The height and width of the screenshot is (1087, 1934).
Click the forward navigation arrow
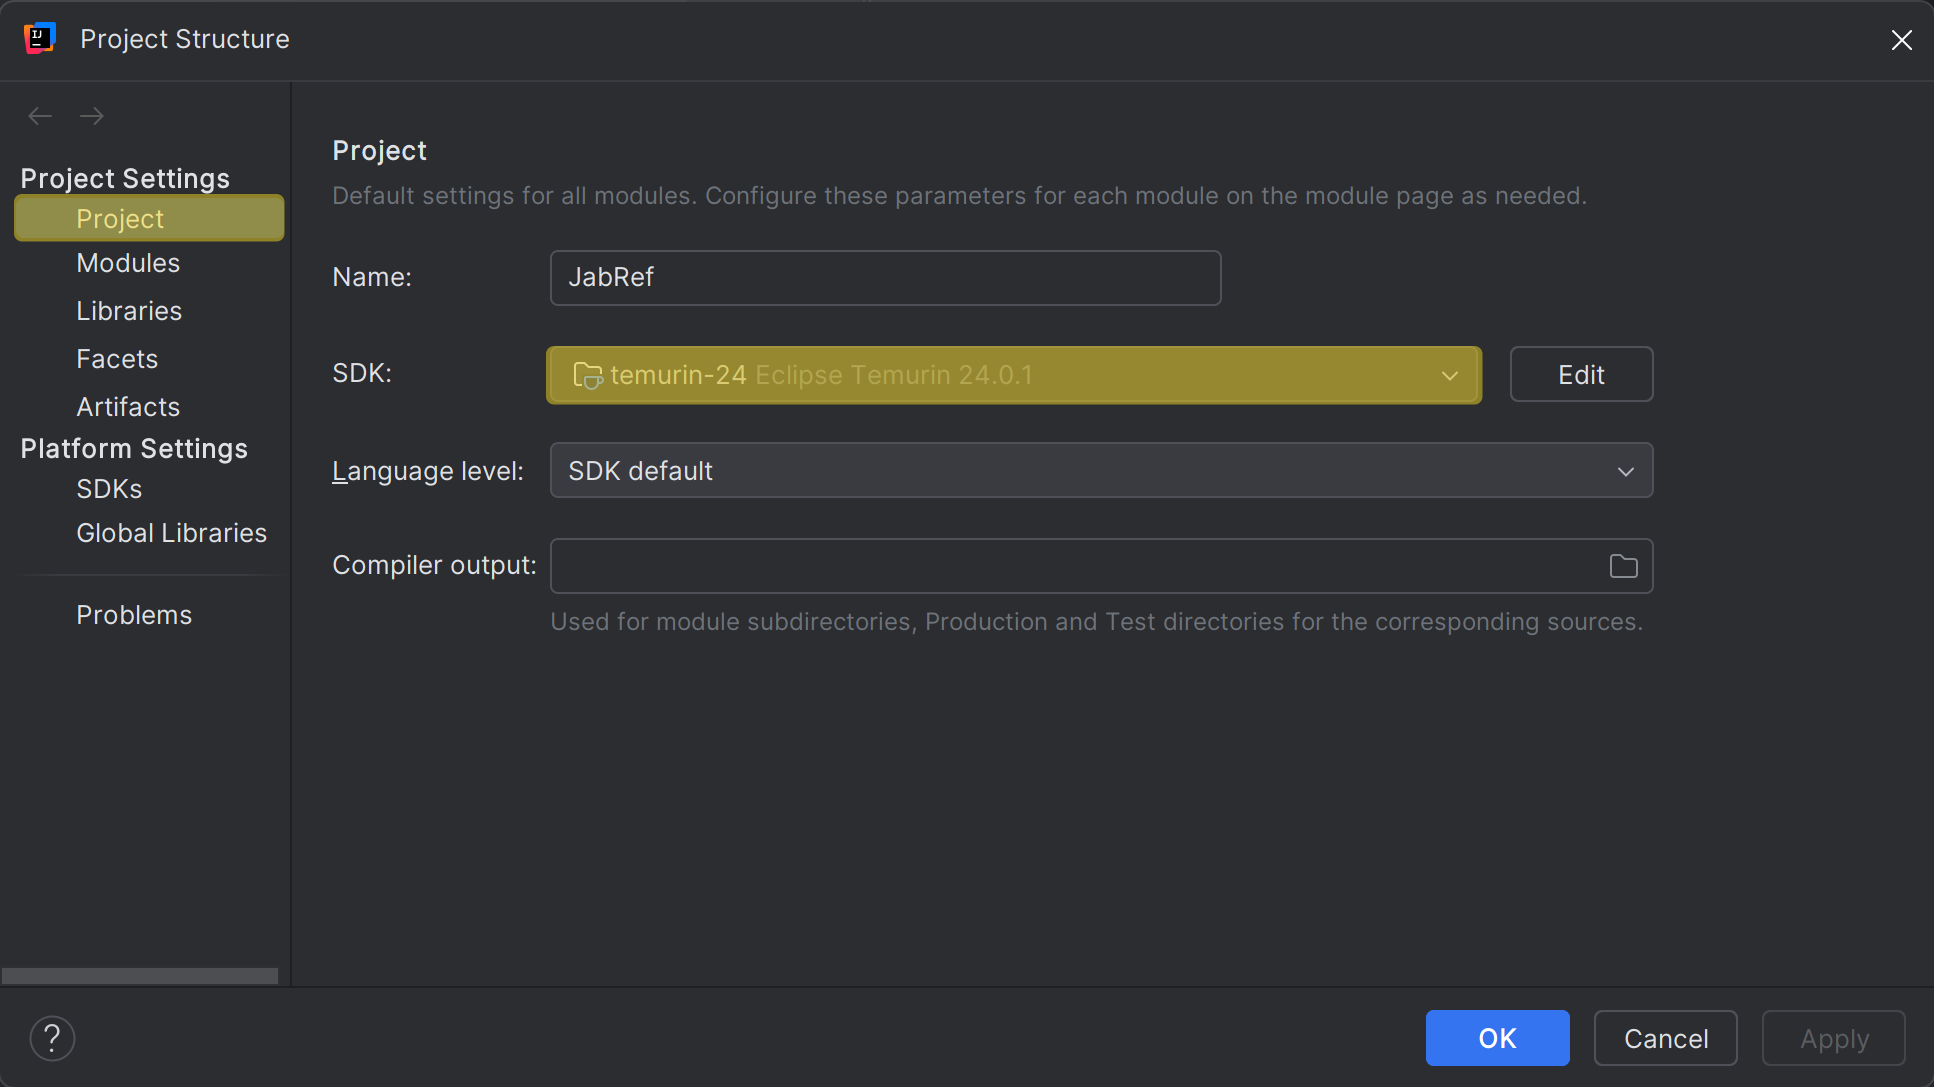pos(92,116)
